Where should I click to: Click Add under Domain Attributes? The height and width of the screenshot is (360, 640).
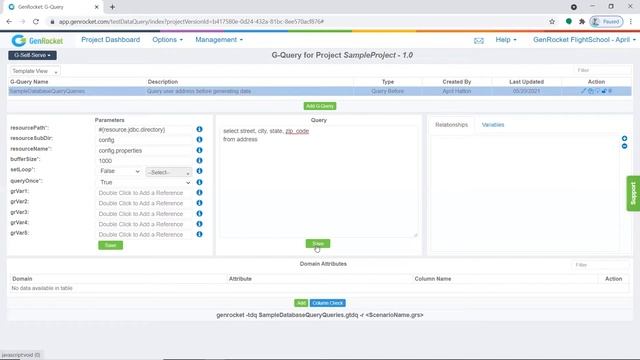[x=301, y=303]
